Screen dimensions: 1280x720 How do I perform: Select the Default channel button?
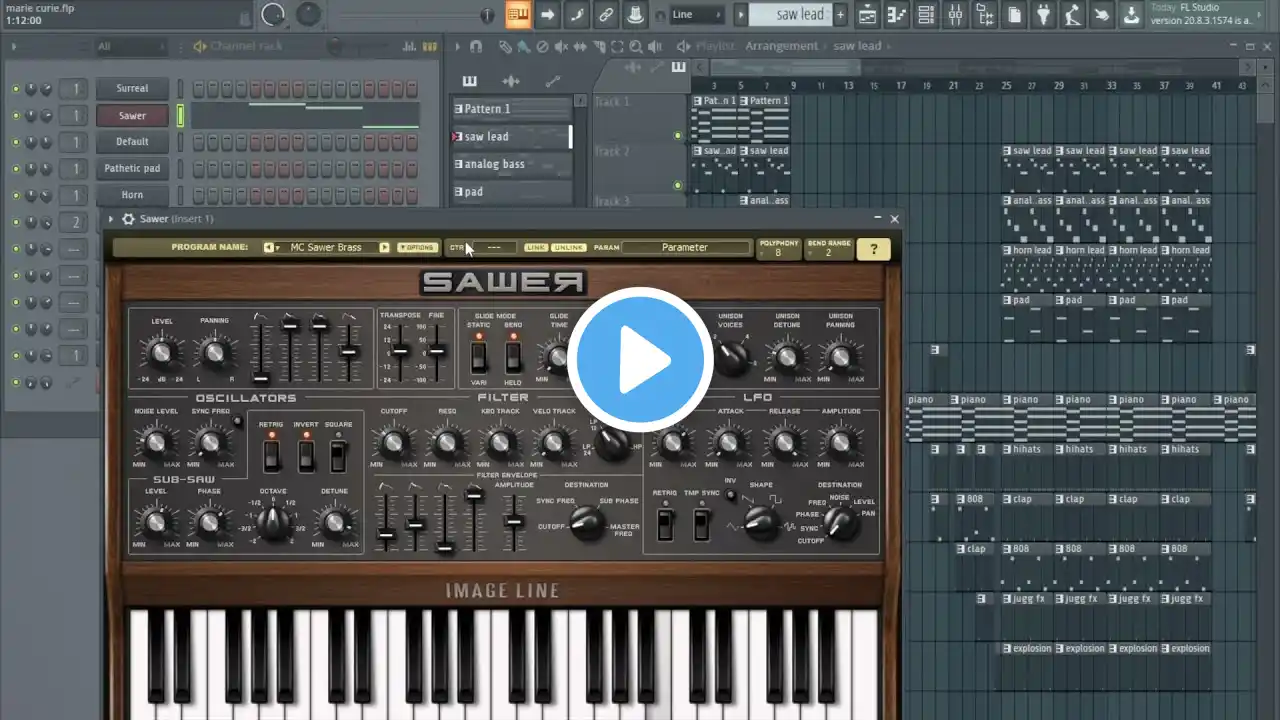pyautogui.click(x=132, y=142)
